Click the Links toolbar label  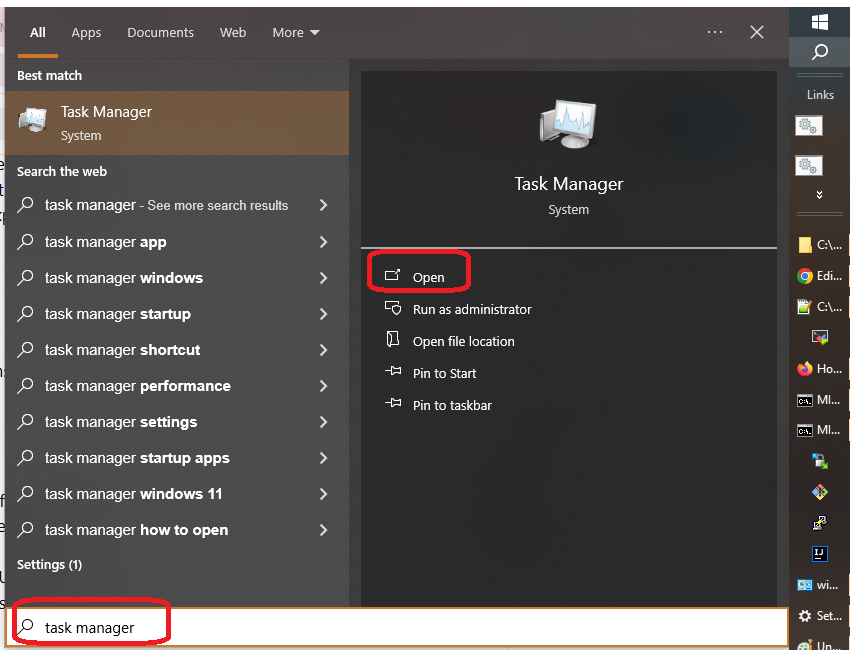(820, 95)
